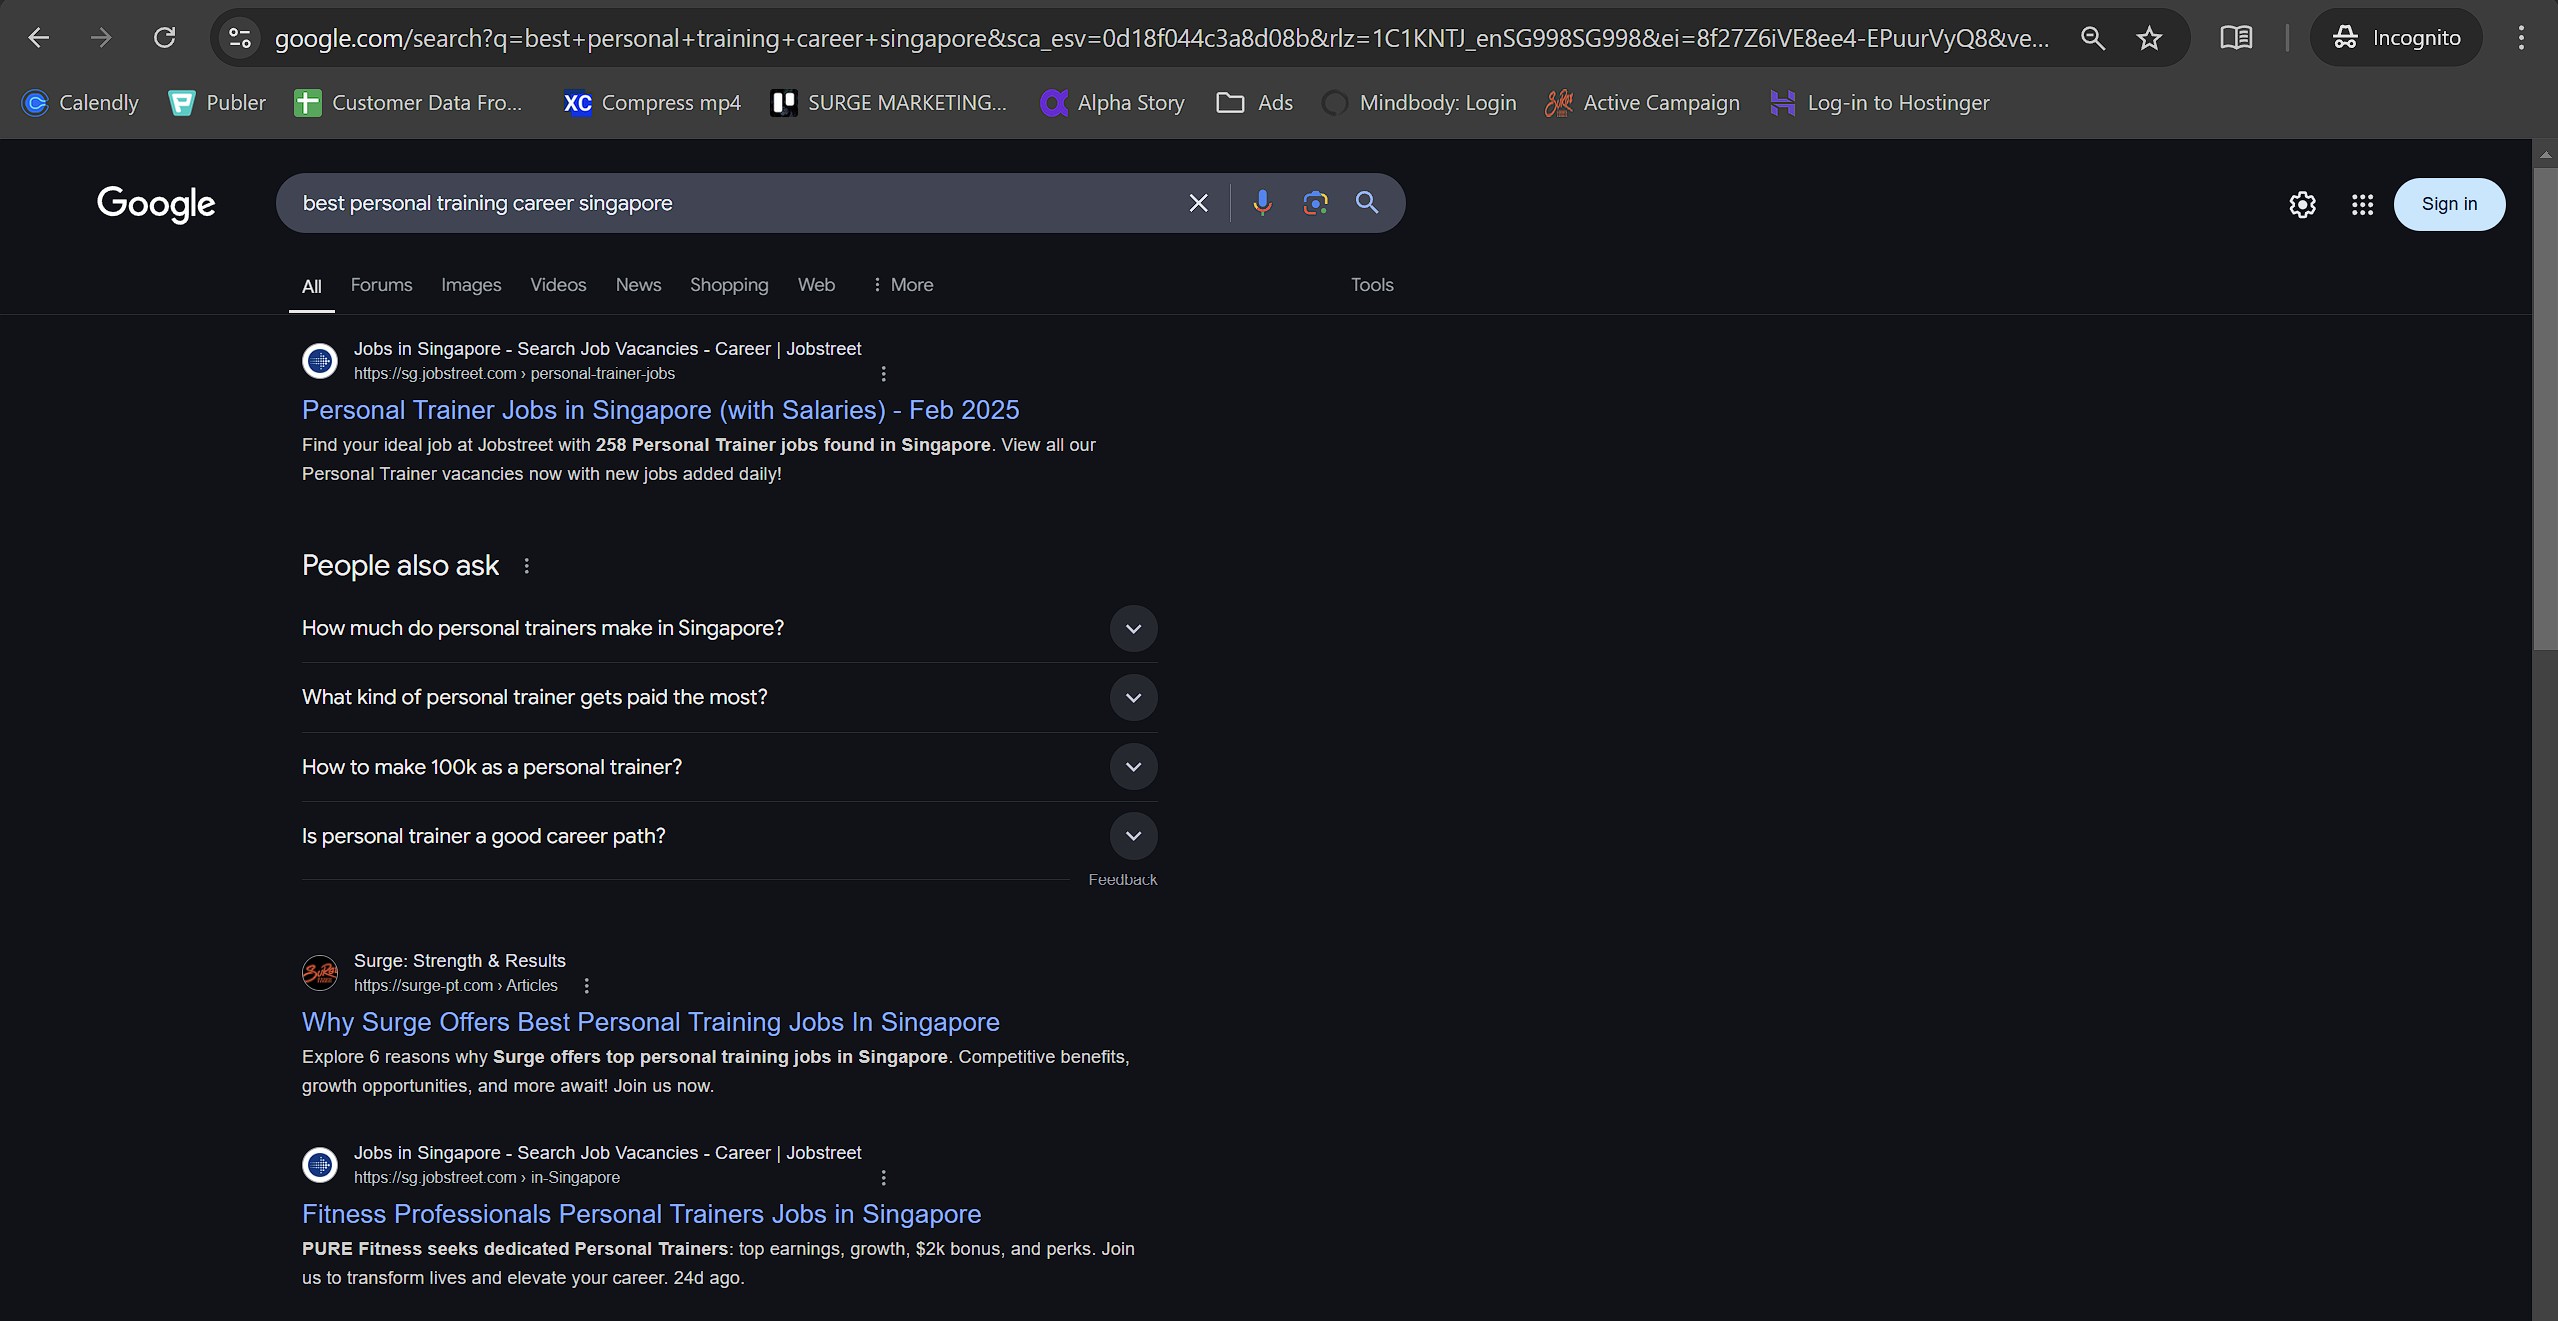
Task: Open 'Why Surge Offers Best Personal Training Jobs' link
Action: click(650, 1022)
